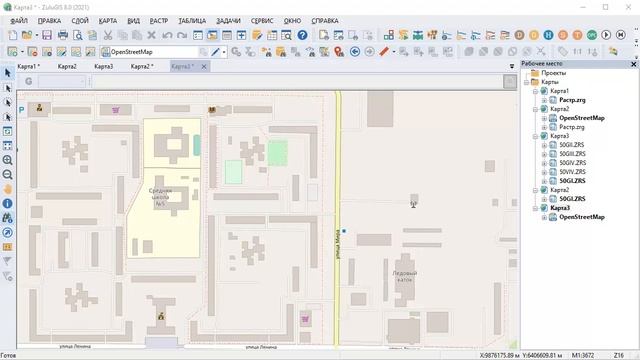Close the Рабочее место panel

633,64
